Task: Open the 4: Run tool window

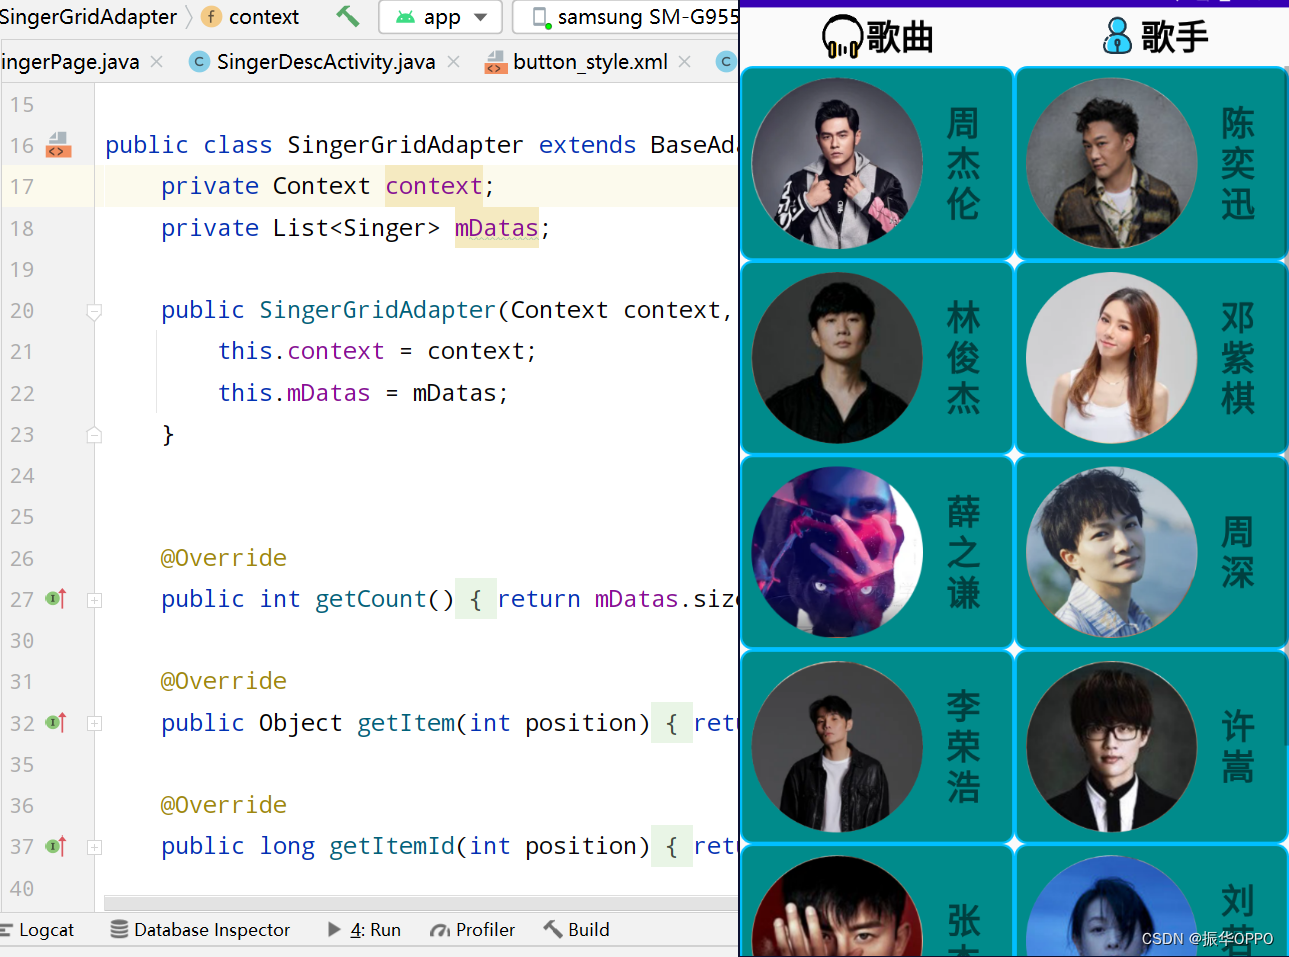Action: (x=364, y=930)
